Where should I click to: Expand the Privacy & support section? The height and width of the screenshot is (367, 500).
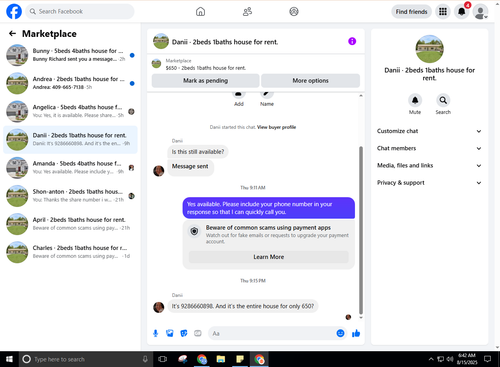pos(429,183)
